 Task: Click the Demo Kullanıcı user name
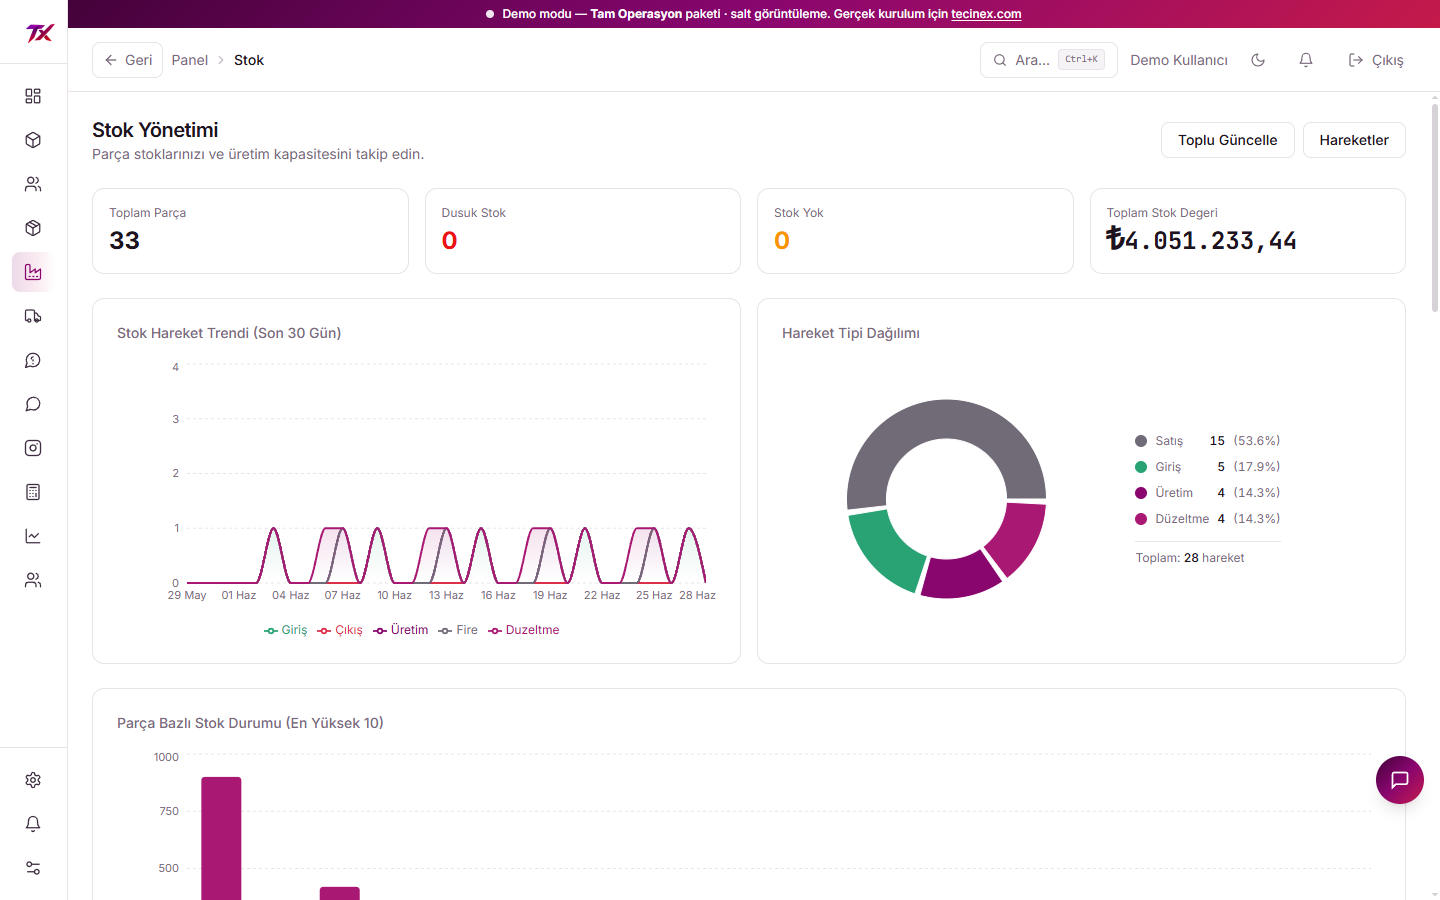pyautogui.click(x=1179, y=60)
